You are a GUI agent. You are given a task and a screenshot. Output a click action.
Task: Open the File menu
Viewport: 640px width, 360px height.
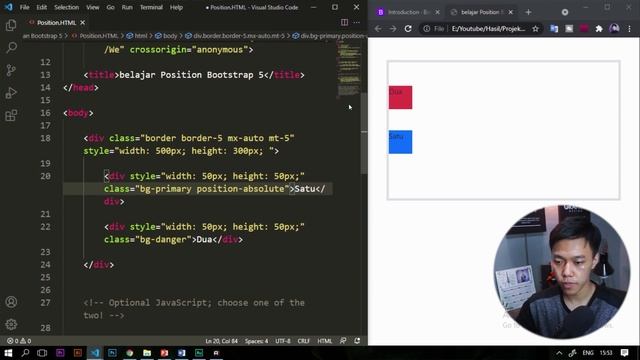[24, 7]
